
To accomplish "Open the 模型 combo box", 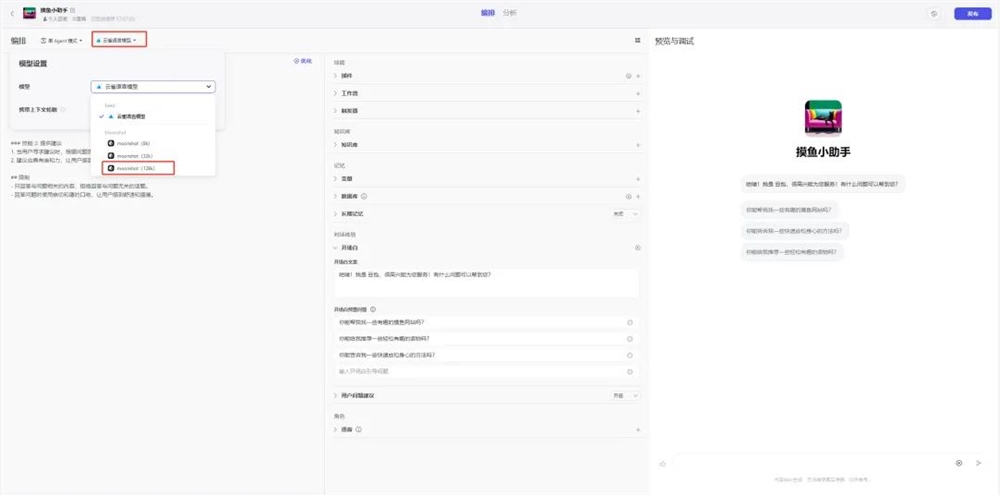I will tap(153, 87).
